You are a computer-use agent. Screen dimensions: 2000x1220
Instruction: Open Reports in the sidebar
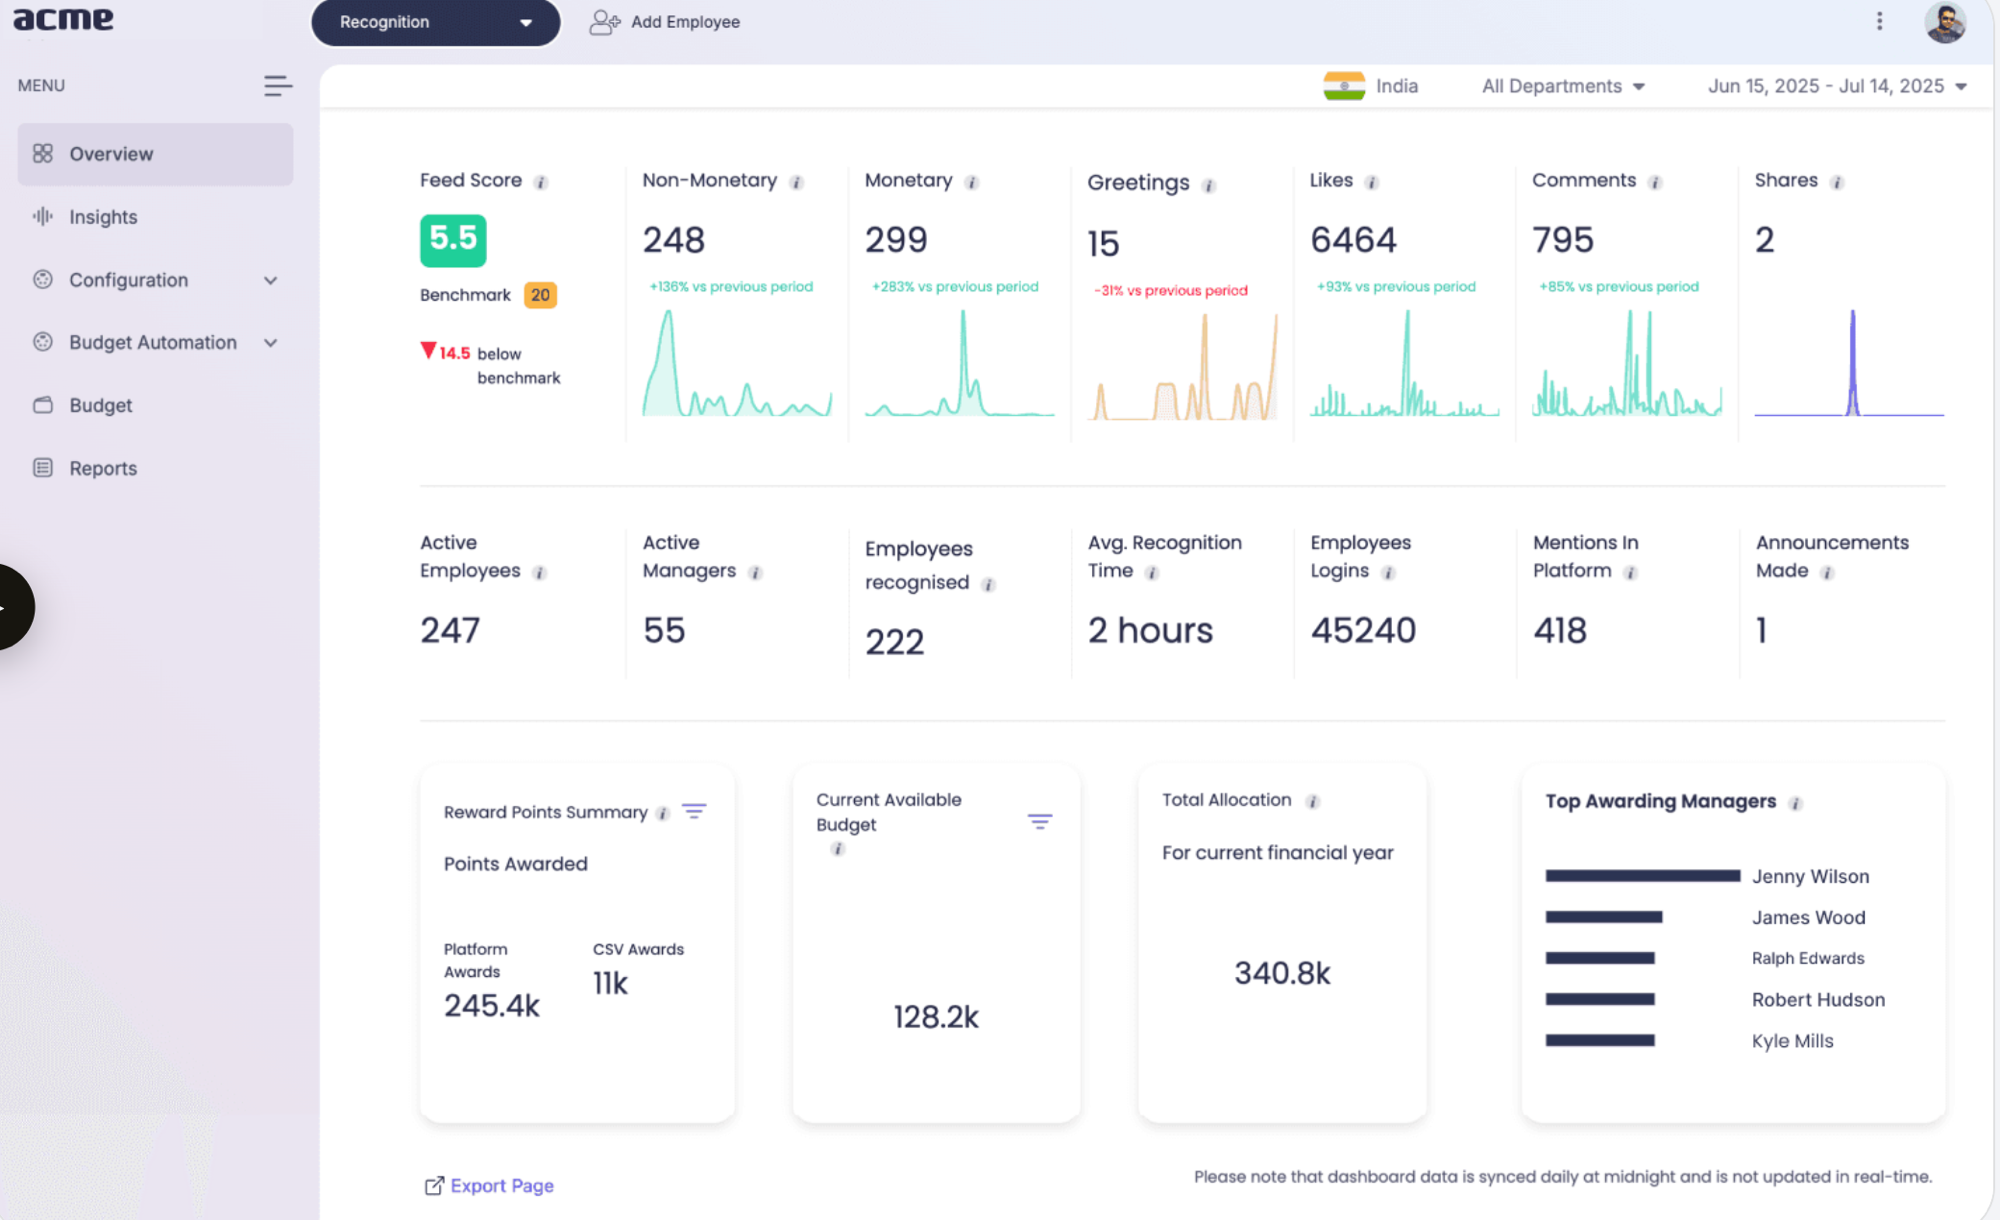pyautogui.click(x=155, y=468)
